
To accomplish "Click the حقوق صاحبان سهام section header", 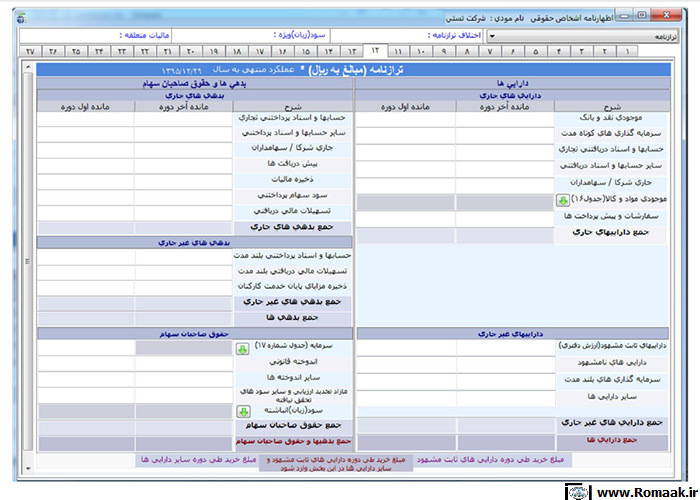I will pos(194,333).
